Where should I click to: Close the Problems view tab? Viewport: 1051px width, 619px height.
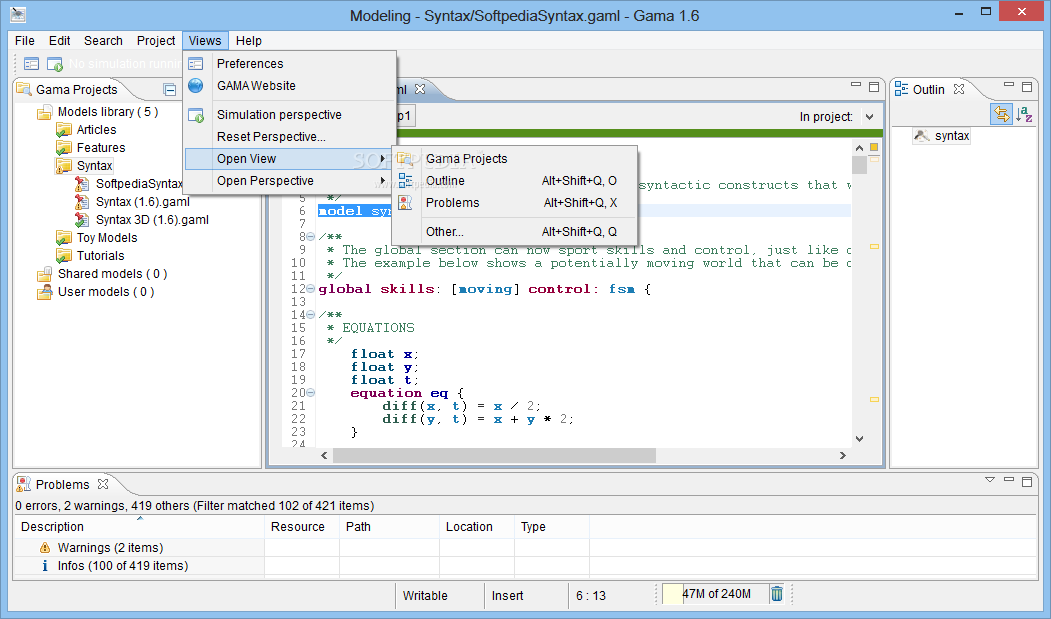tap(103, 484)
